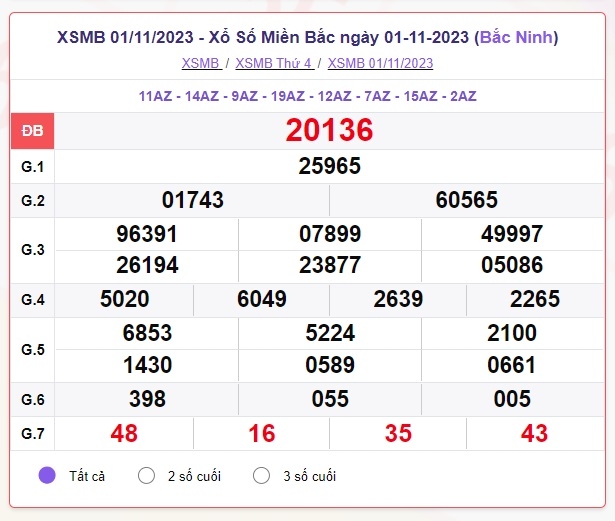Click the G.4 number 6049

[x=262, y=299]
